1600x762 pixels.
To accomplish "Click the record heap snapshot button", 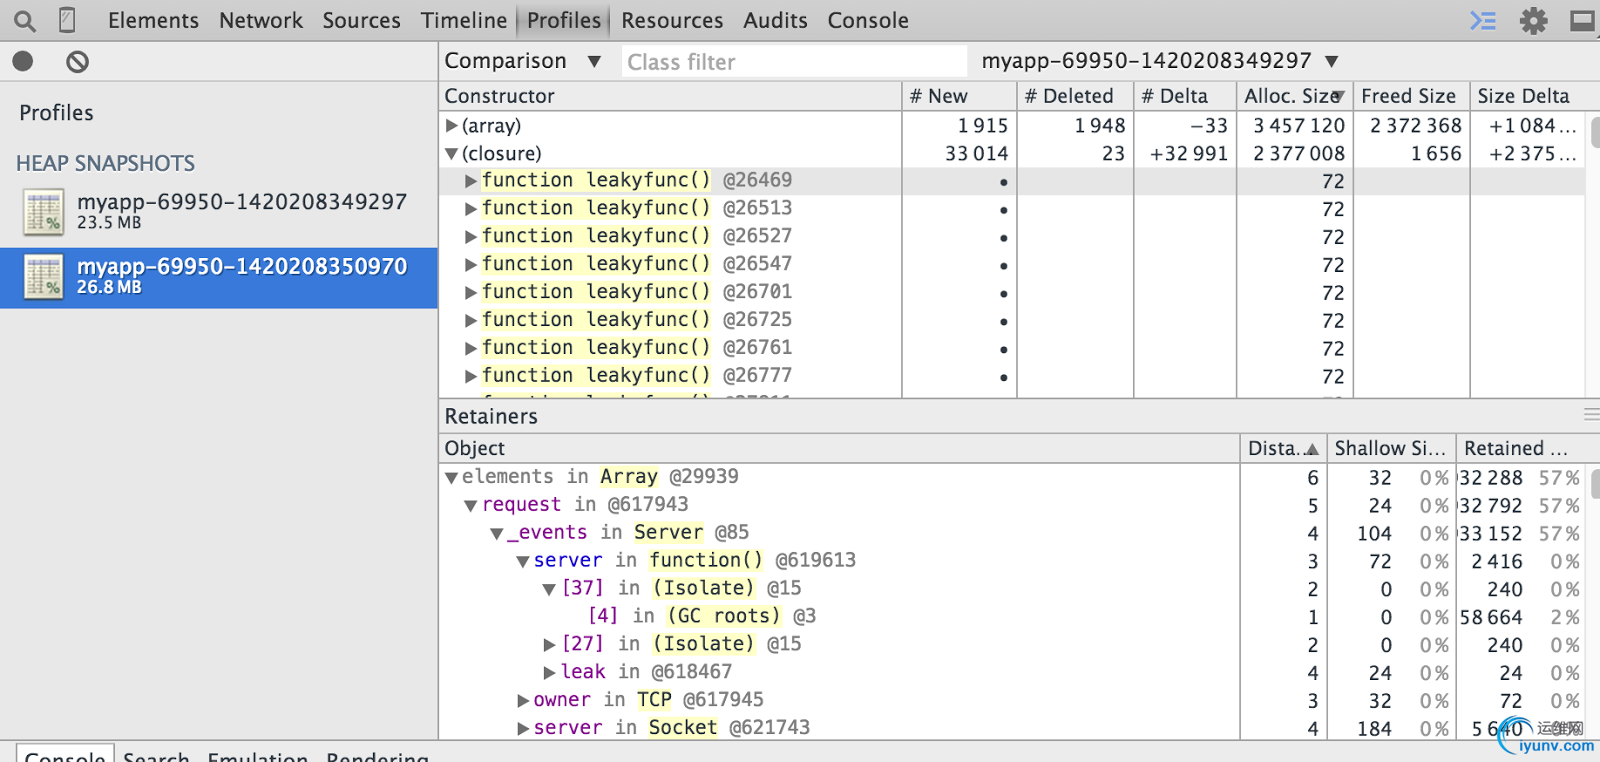I will coord(23,62).
